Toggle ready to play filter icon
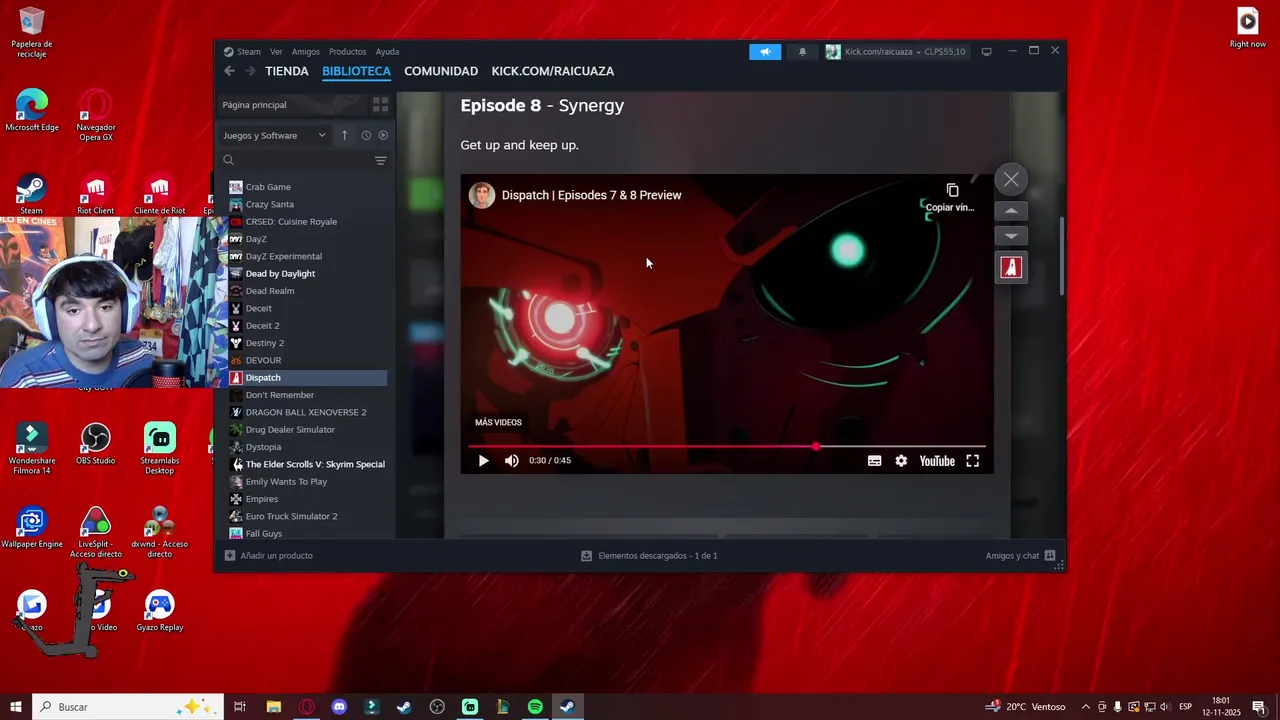 pyautogui.click(x=383, y=135)
